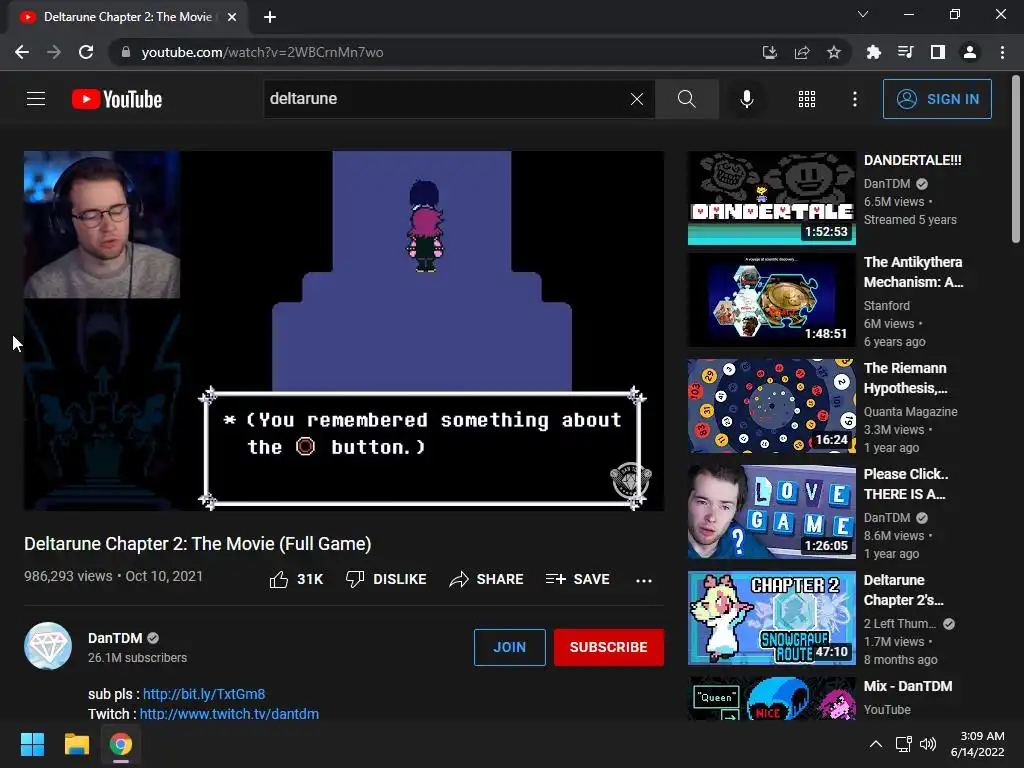Click the browser address bar URL

[263, 52]
